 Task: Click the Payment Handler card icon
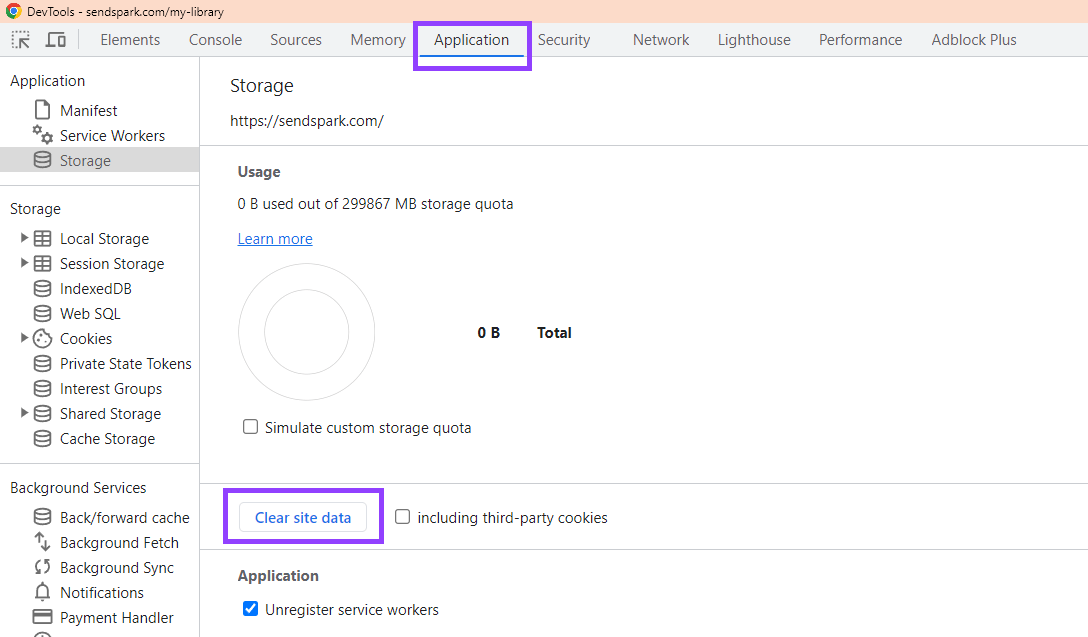click(x=42, y=617)
